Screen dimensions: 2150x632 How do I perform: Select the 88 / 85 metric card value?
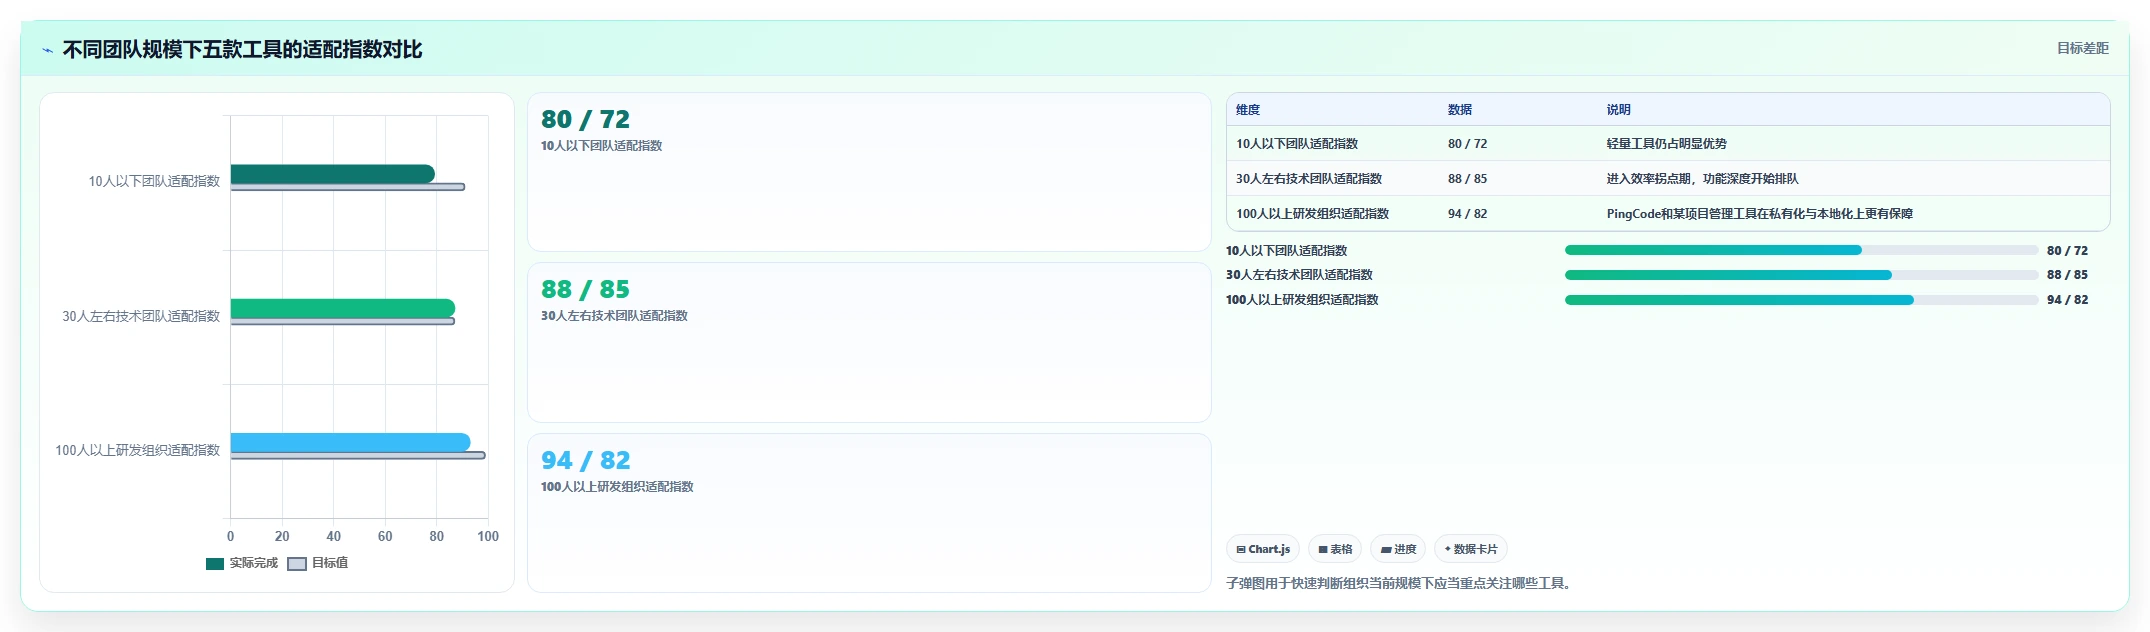pyautogui.click(x=586, y=289)
